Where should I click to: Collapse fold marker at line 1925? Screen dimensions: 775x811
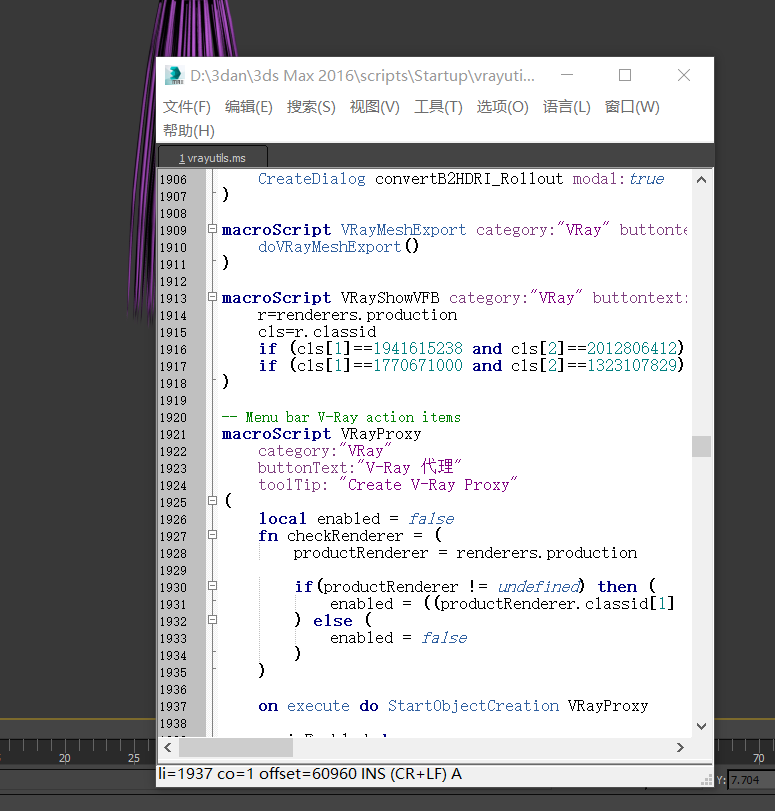click(212, 501)
